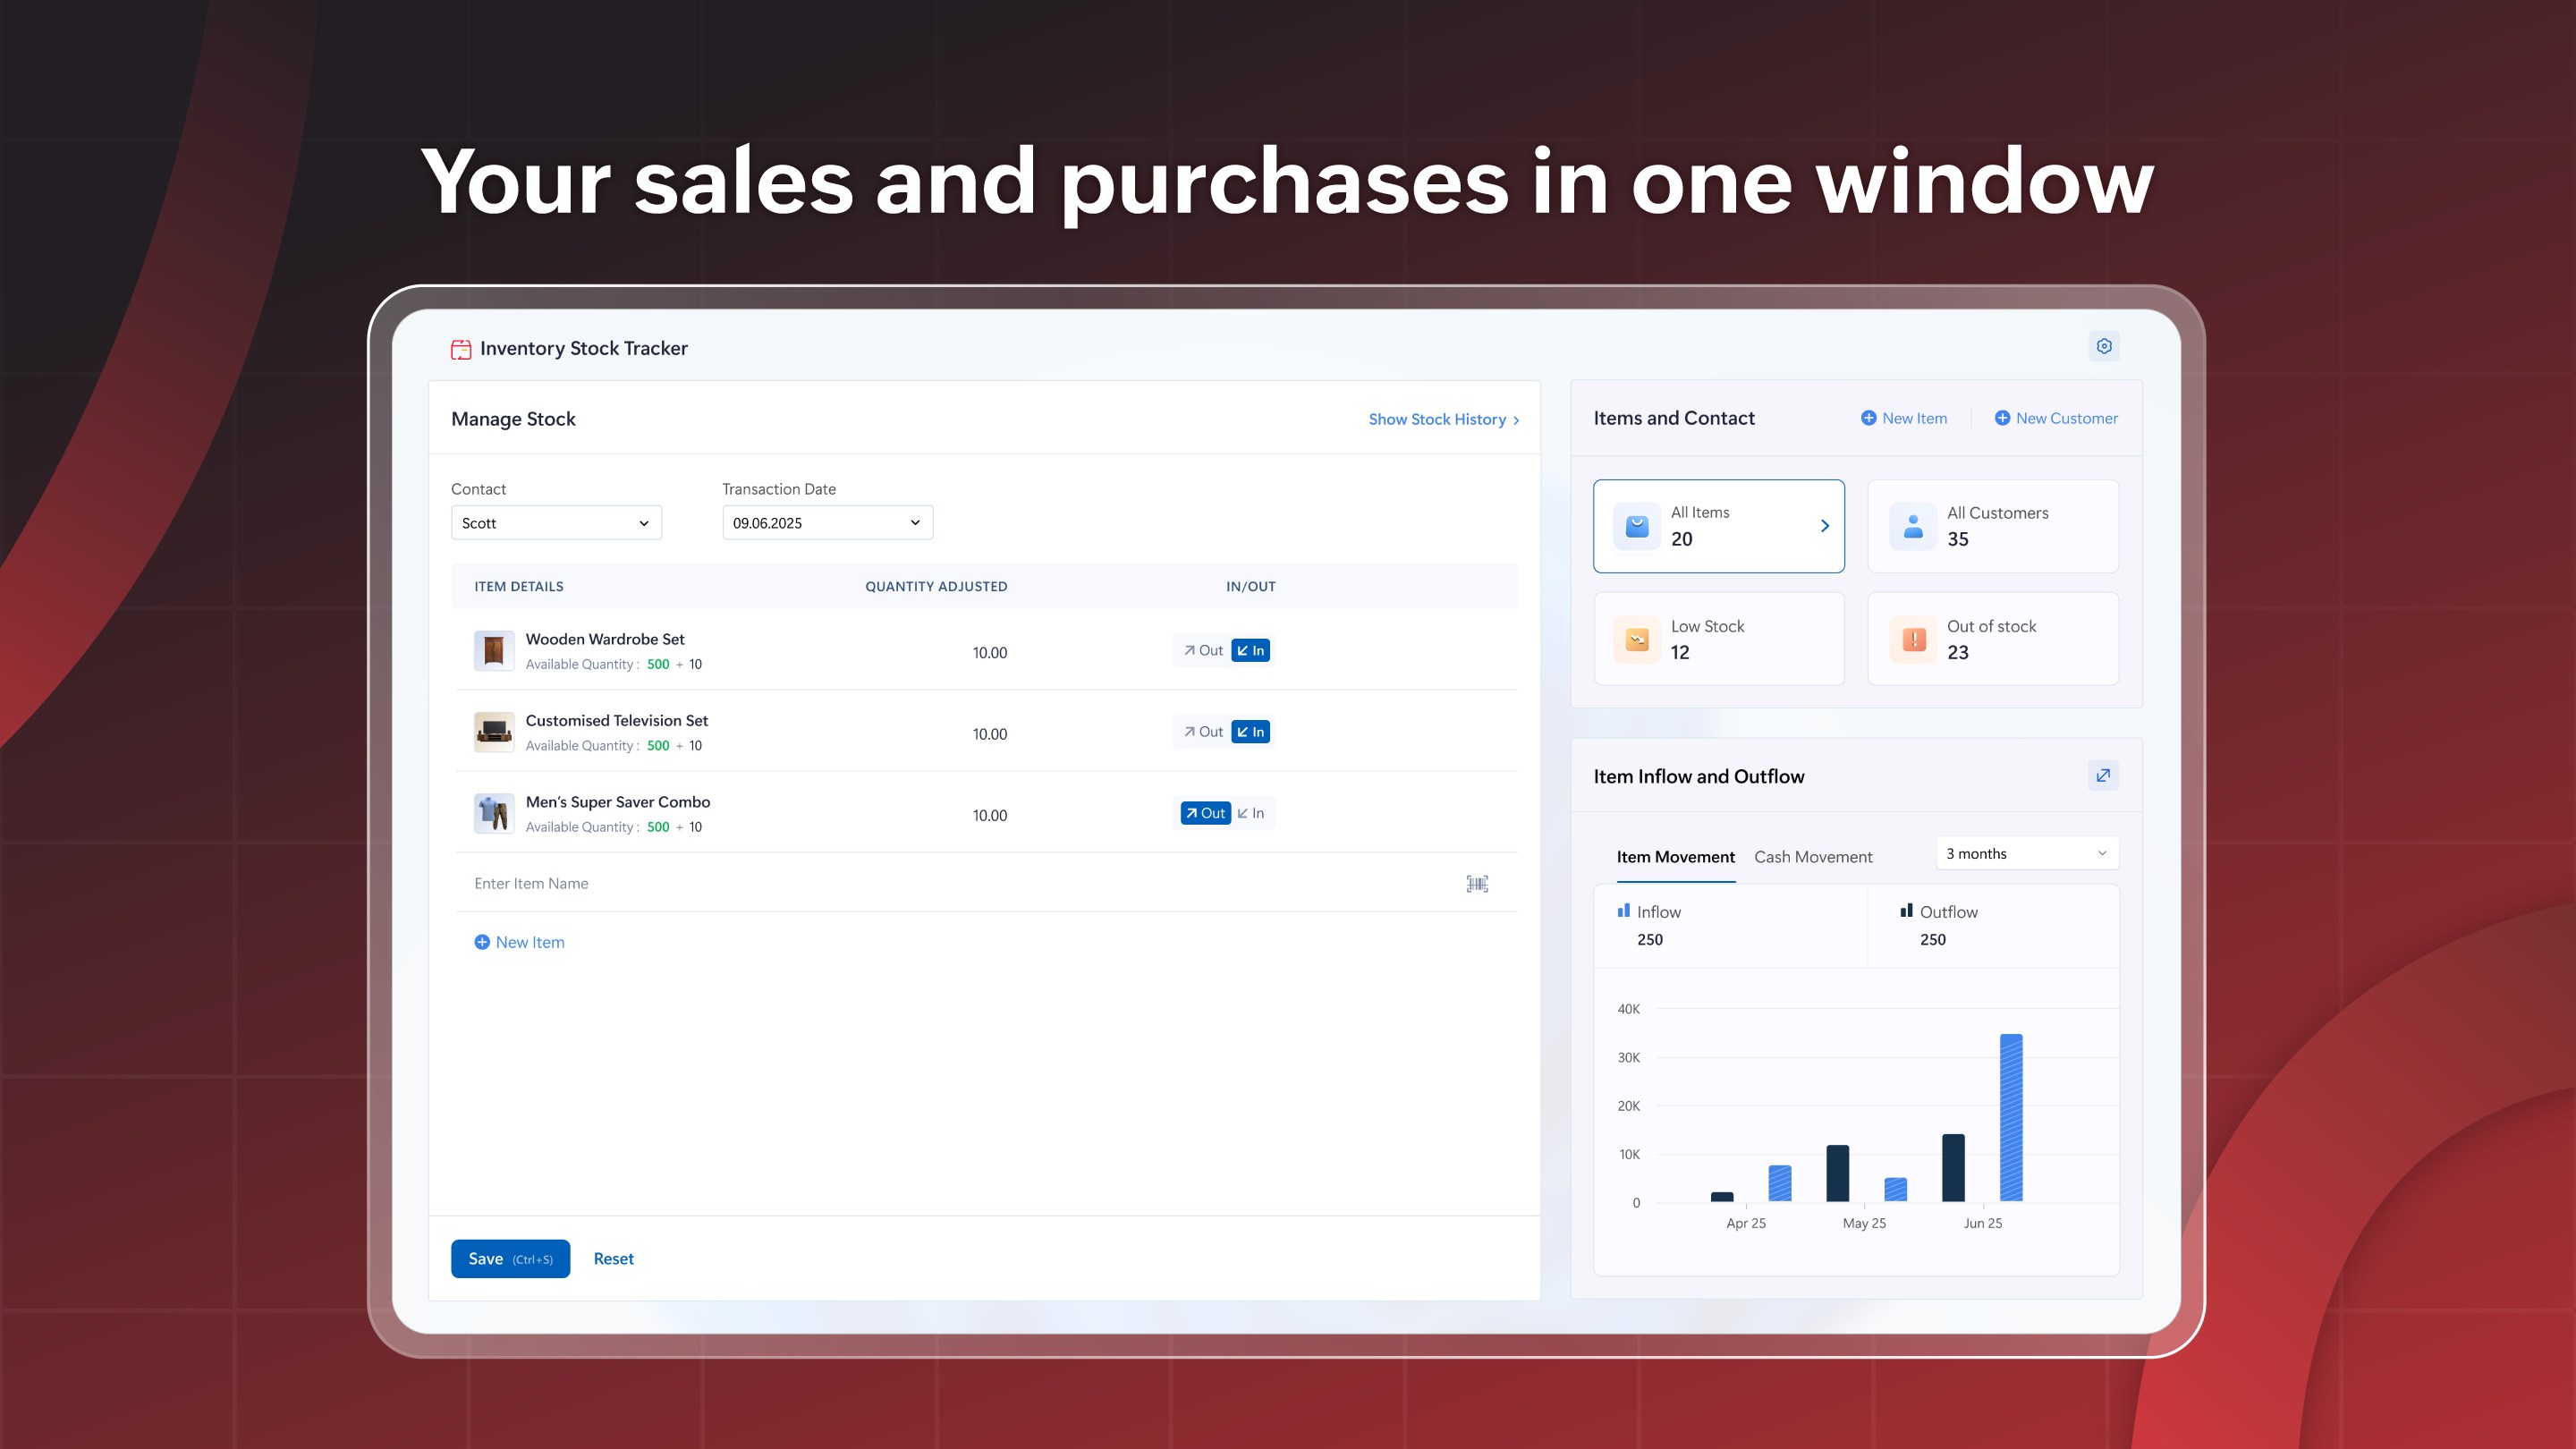Click Wooden Wardrobe Set quantity 10.00
The image size is (2576, 1449).
point(989,653)
